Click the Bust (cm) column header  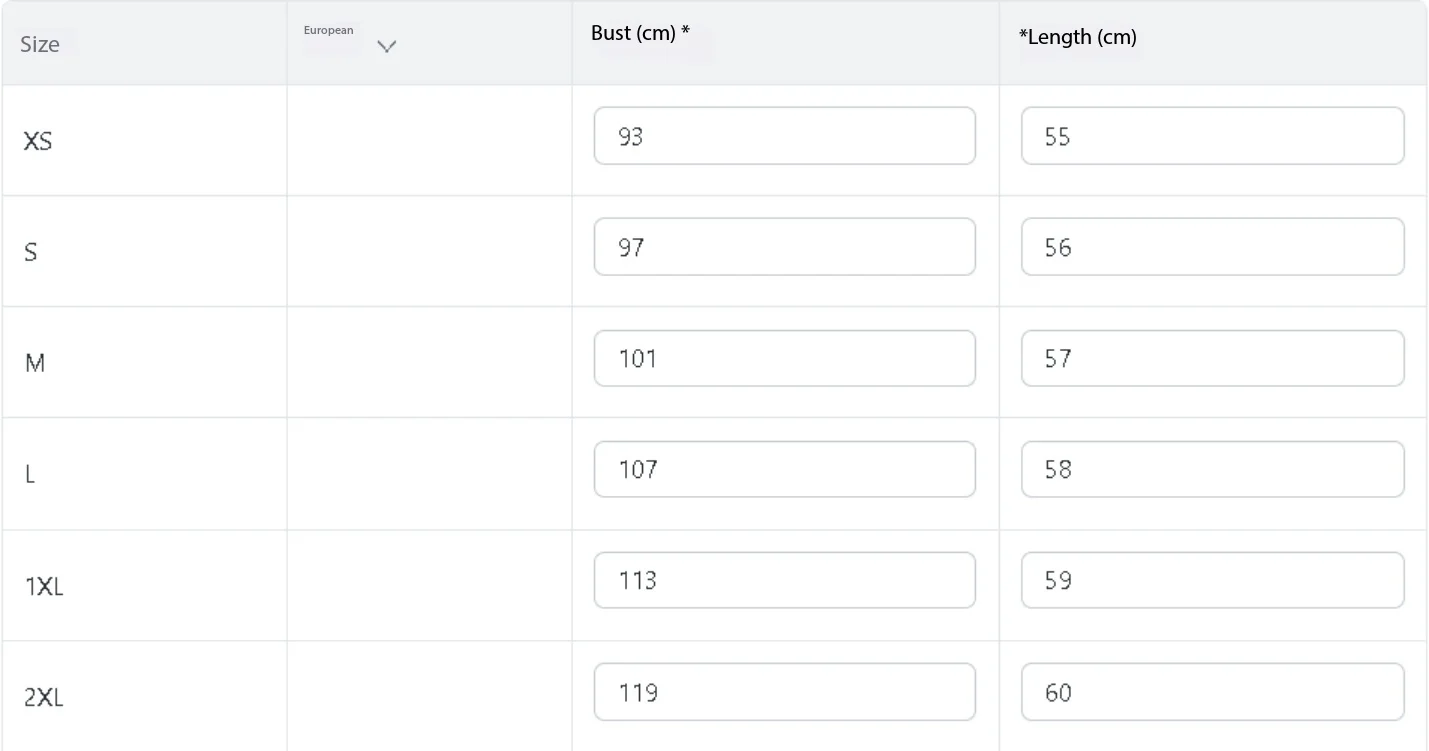640,33
